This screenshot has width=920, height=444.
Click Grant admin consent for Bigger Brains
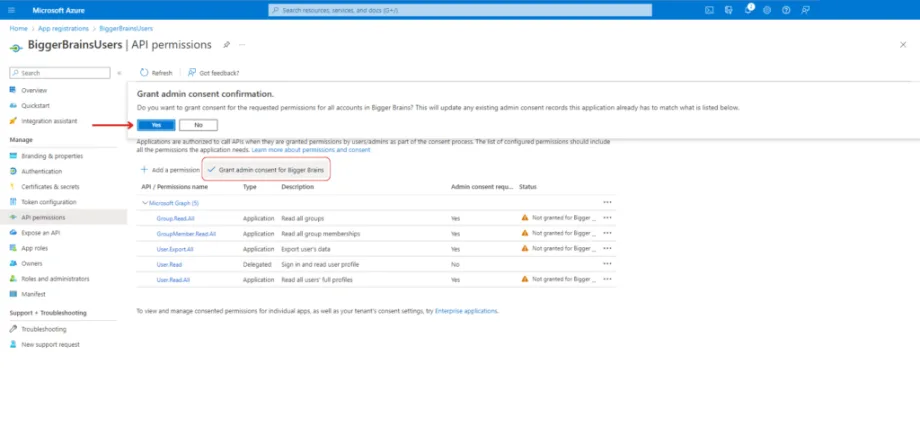coord(266,170)
